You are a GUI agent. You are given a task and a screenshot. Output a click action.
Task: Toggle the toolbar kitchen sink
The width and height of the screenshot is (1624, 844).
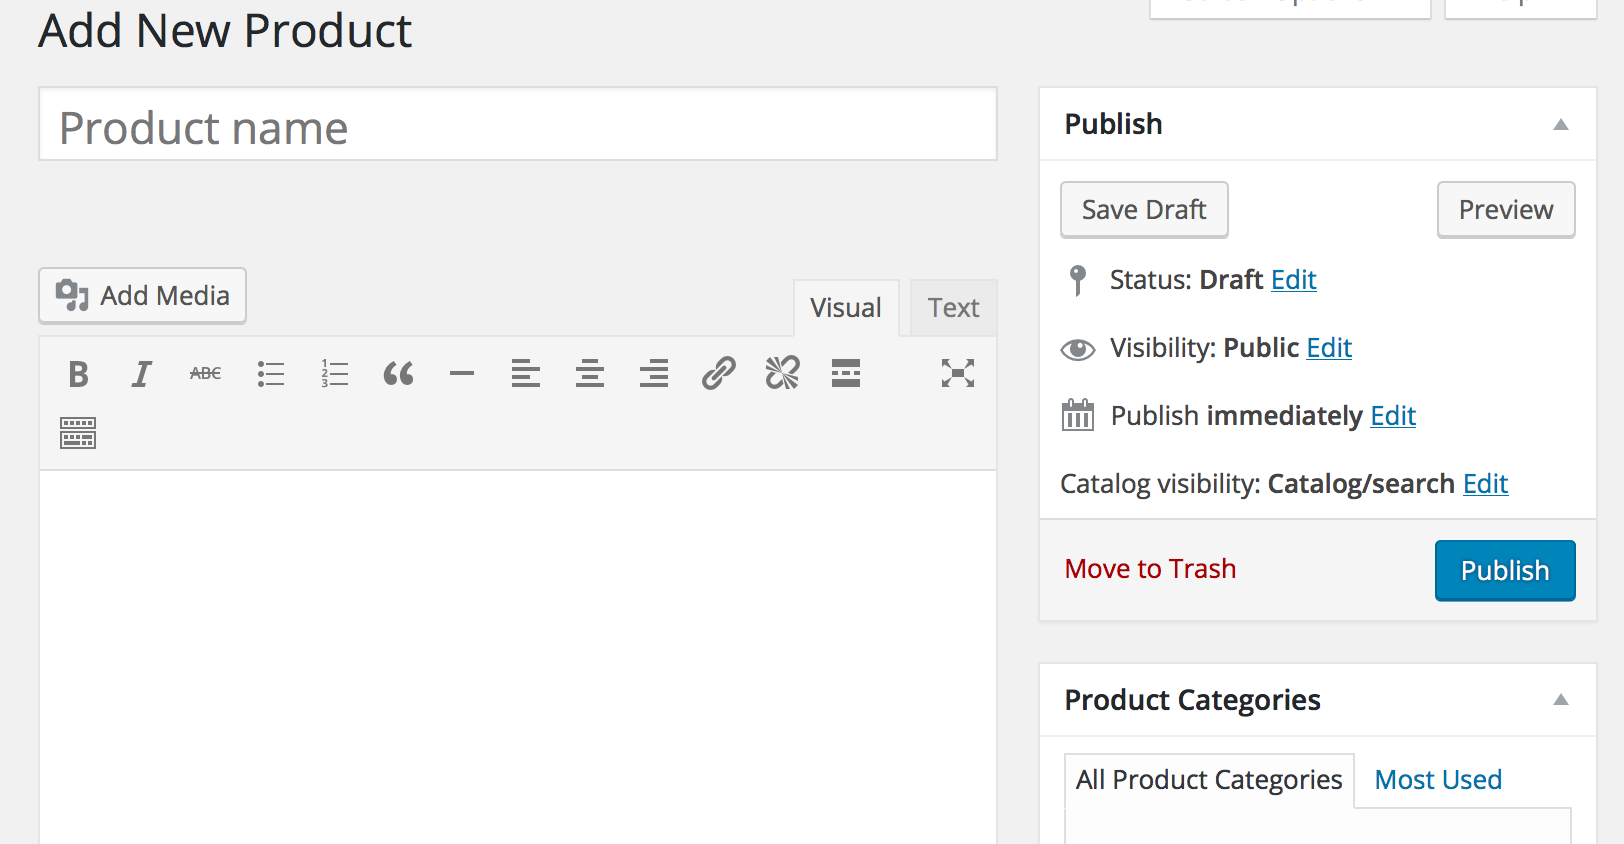[78, 433]
